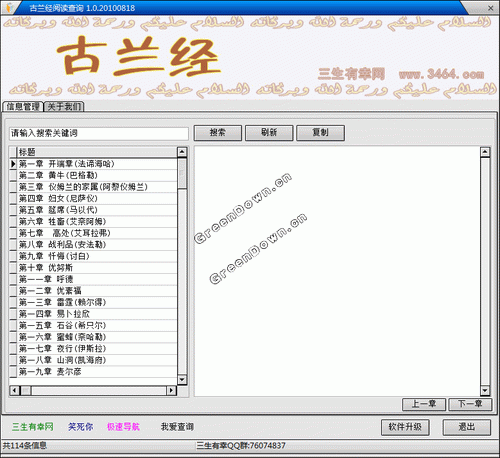Click the 刷新 button
Viewport: 500px width, 458px height.
click(269, 133)
